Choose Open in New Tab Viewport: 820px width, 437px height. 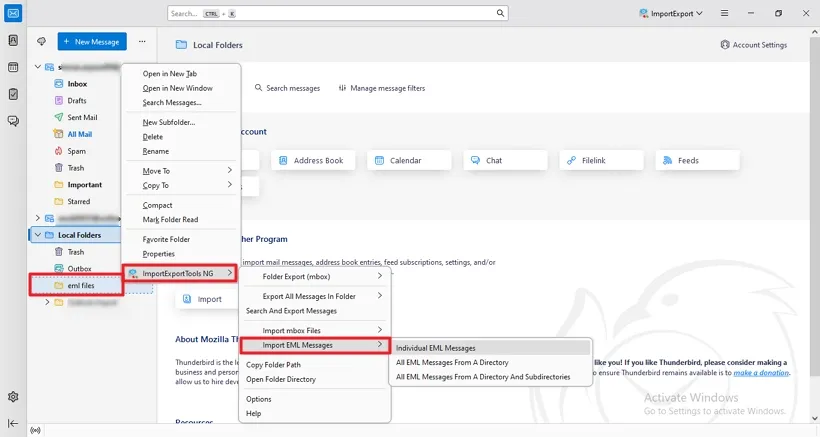click(x=181, y=74)
